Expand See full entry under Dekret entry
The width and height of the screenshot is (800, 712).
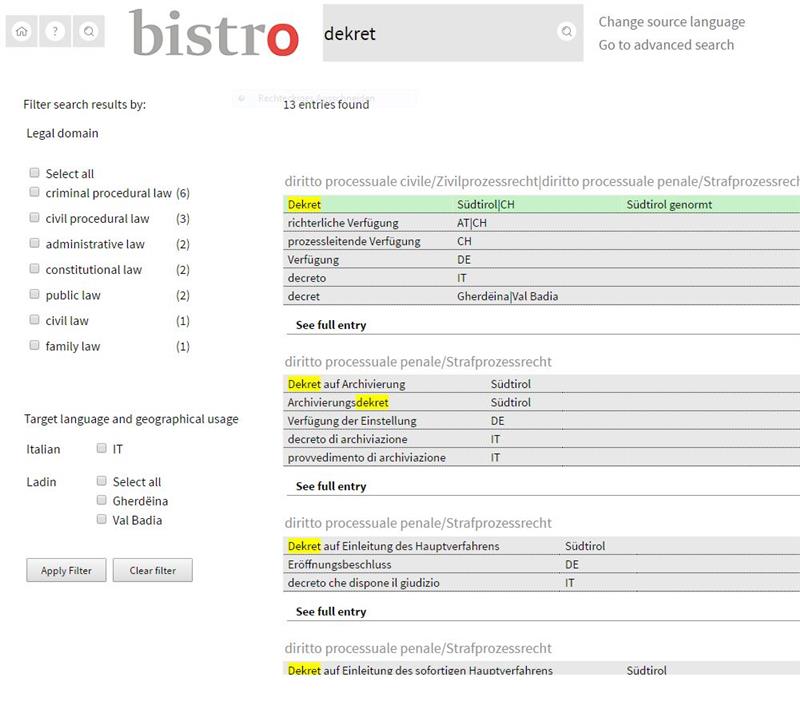(x=331, y=325)
